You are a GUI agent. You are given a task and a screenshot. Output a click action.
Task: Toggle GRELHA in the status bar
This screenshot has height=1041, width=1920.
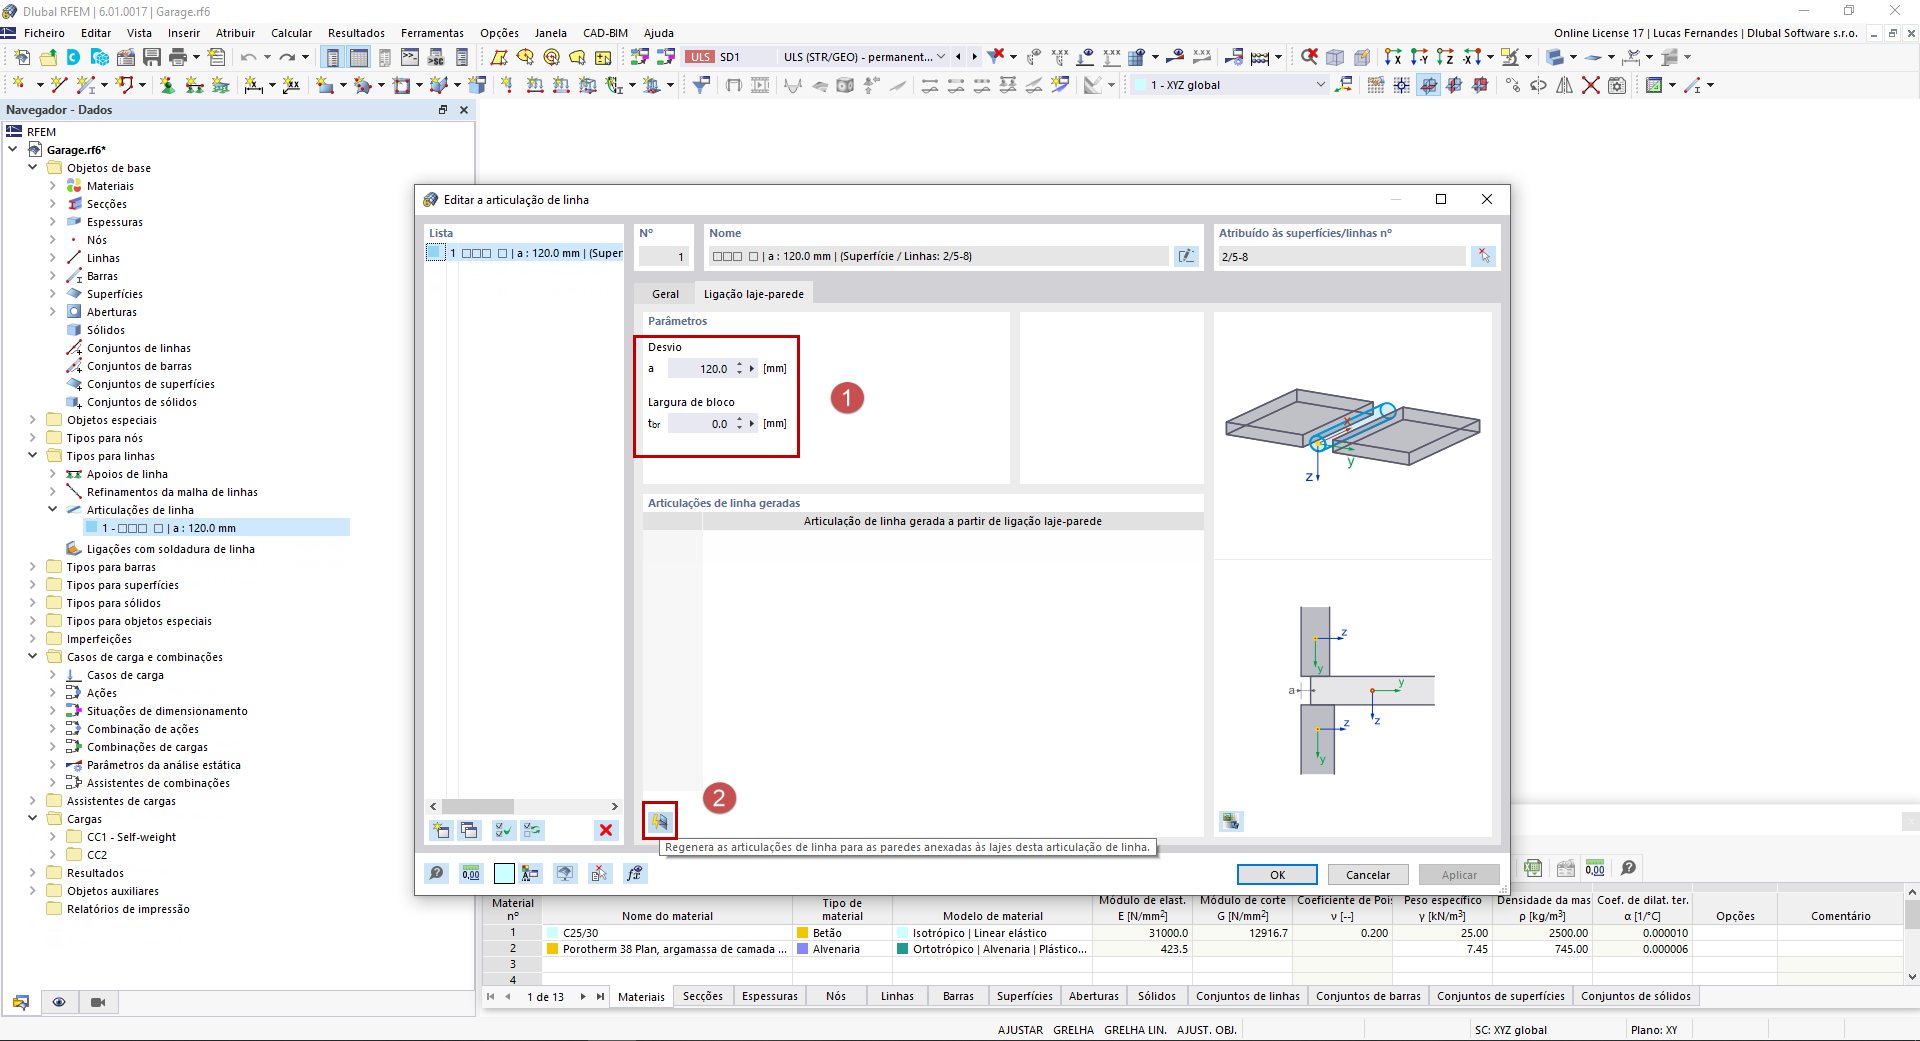1074,1030
